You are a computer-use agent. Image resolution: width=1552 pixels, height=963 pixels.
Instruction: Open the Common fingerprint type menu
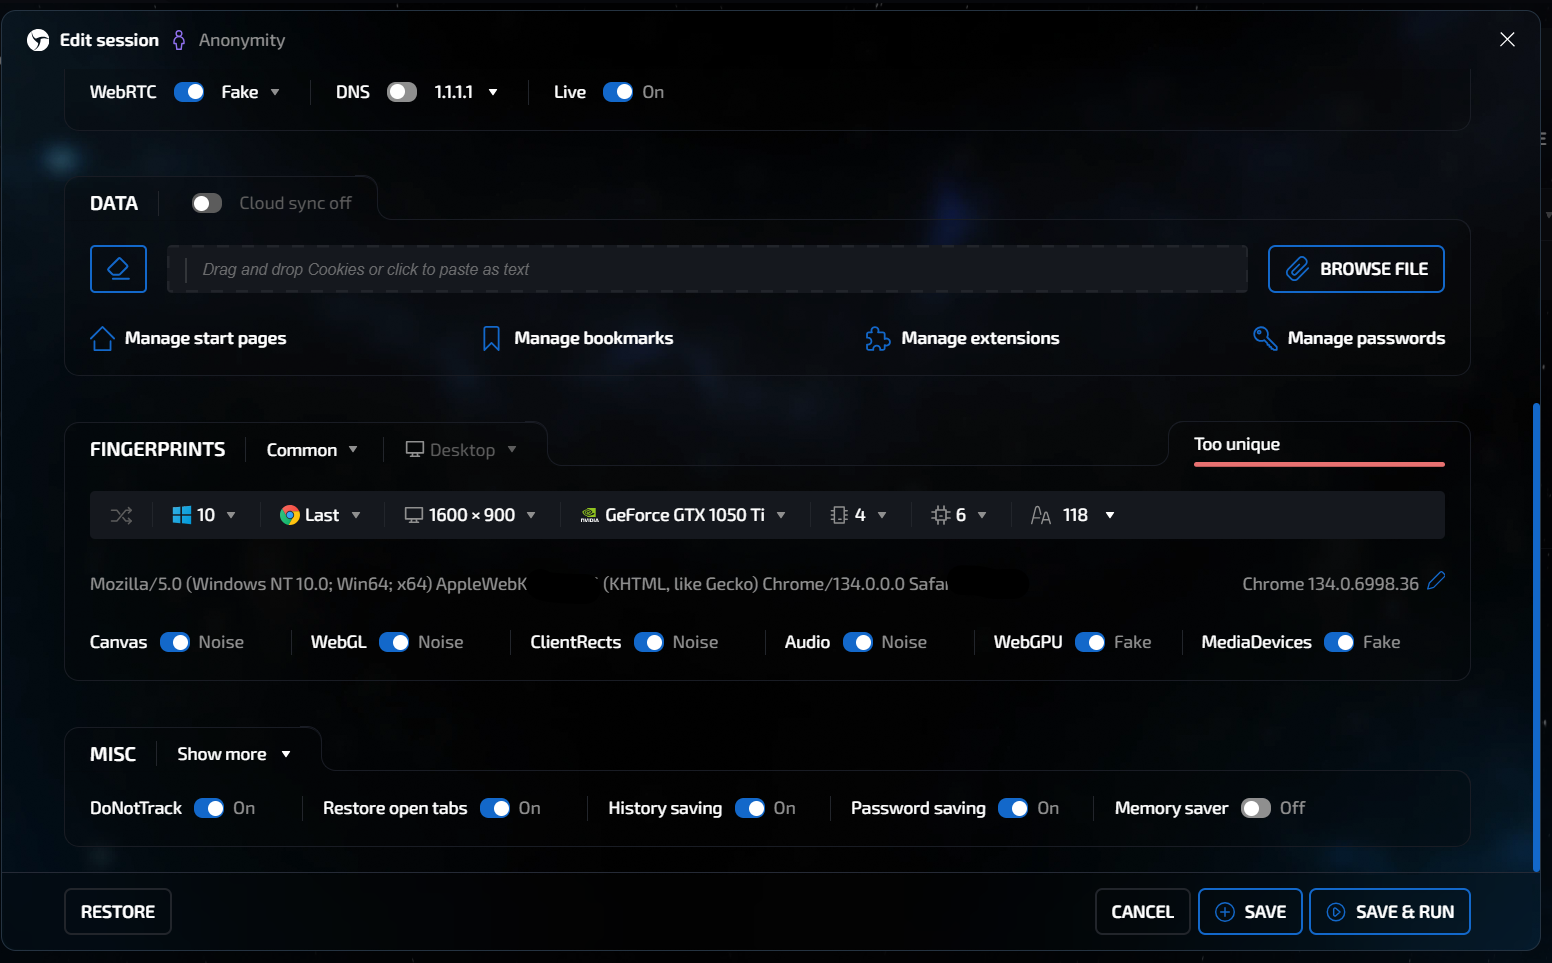pyautogui.click(x=312, y=450)
